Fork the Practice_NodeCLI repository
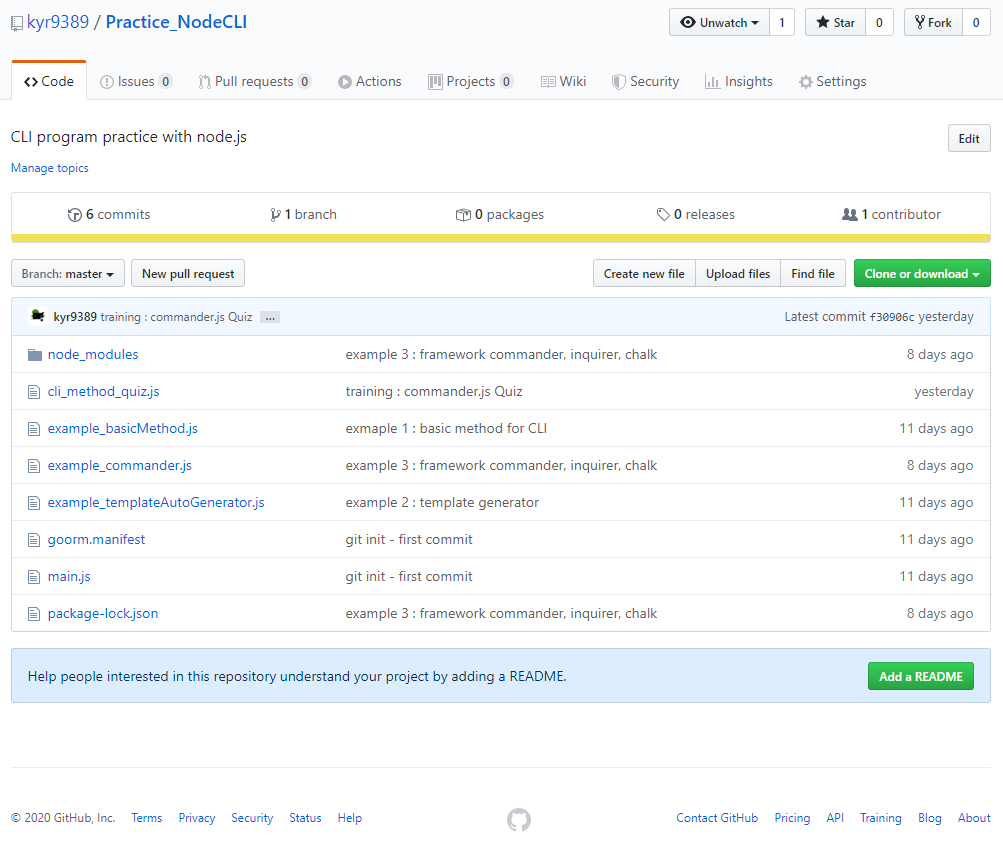 [x=933, y=22]
